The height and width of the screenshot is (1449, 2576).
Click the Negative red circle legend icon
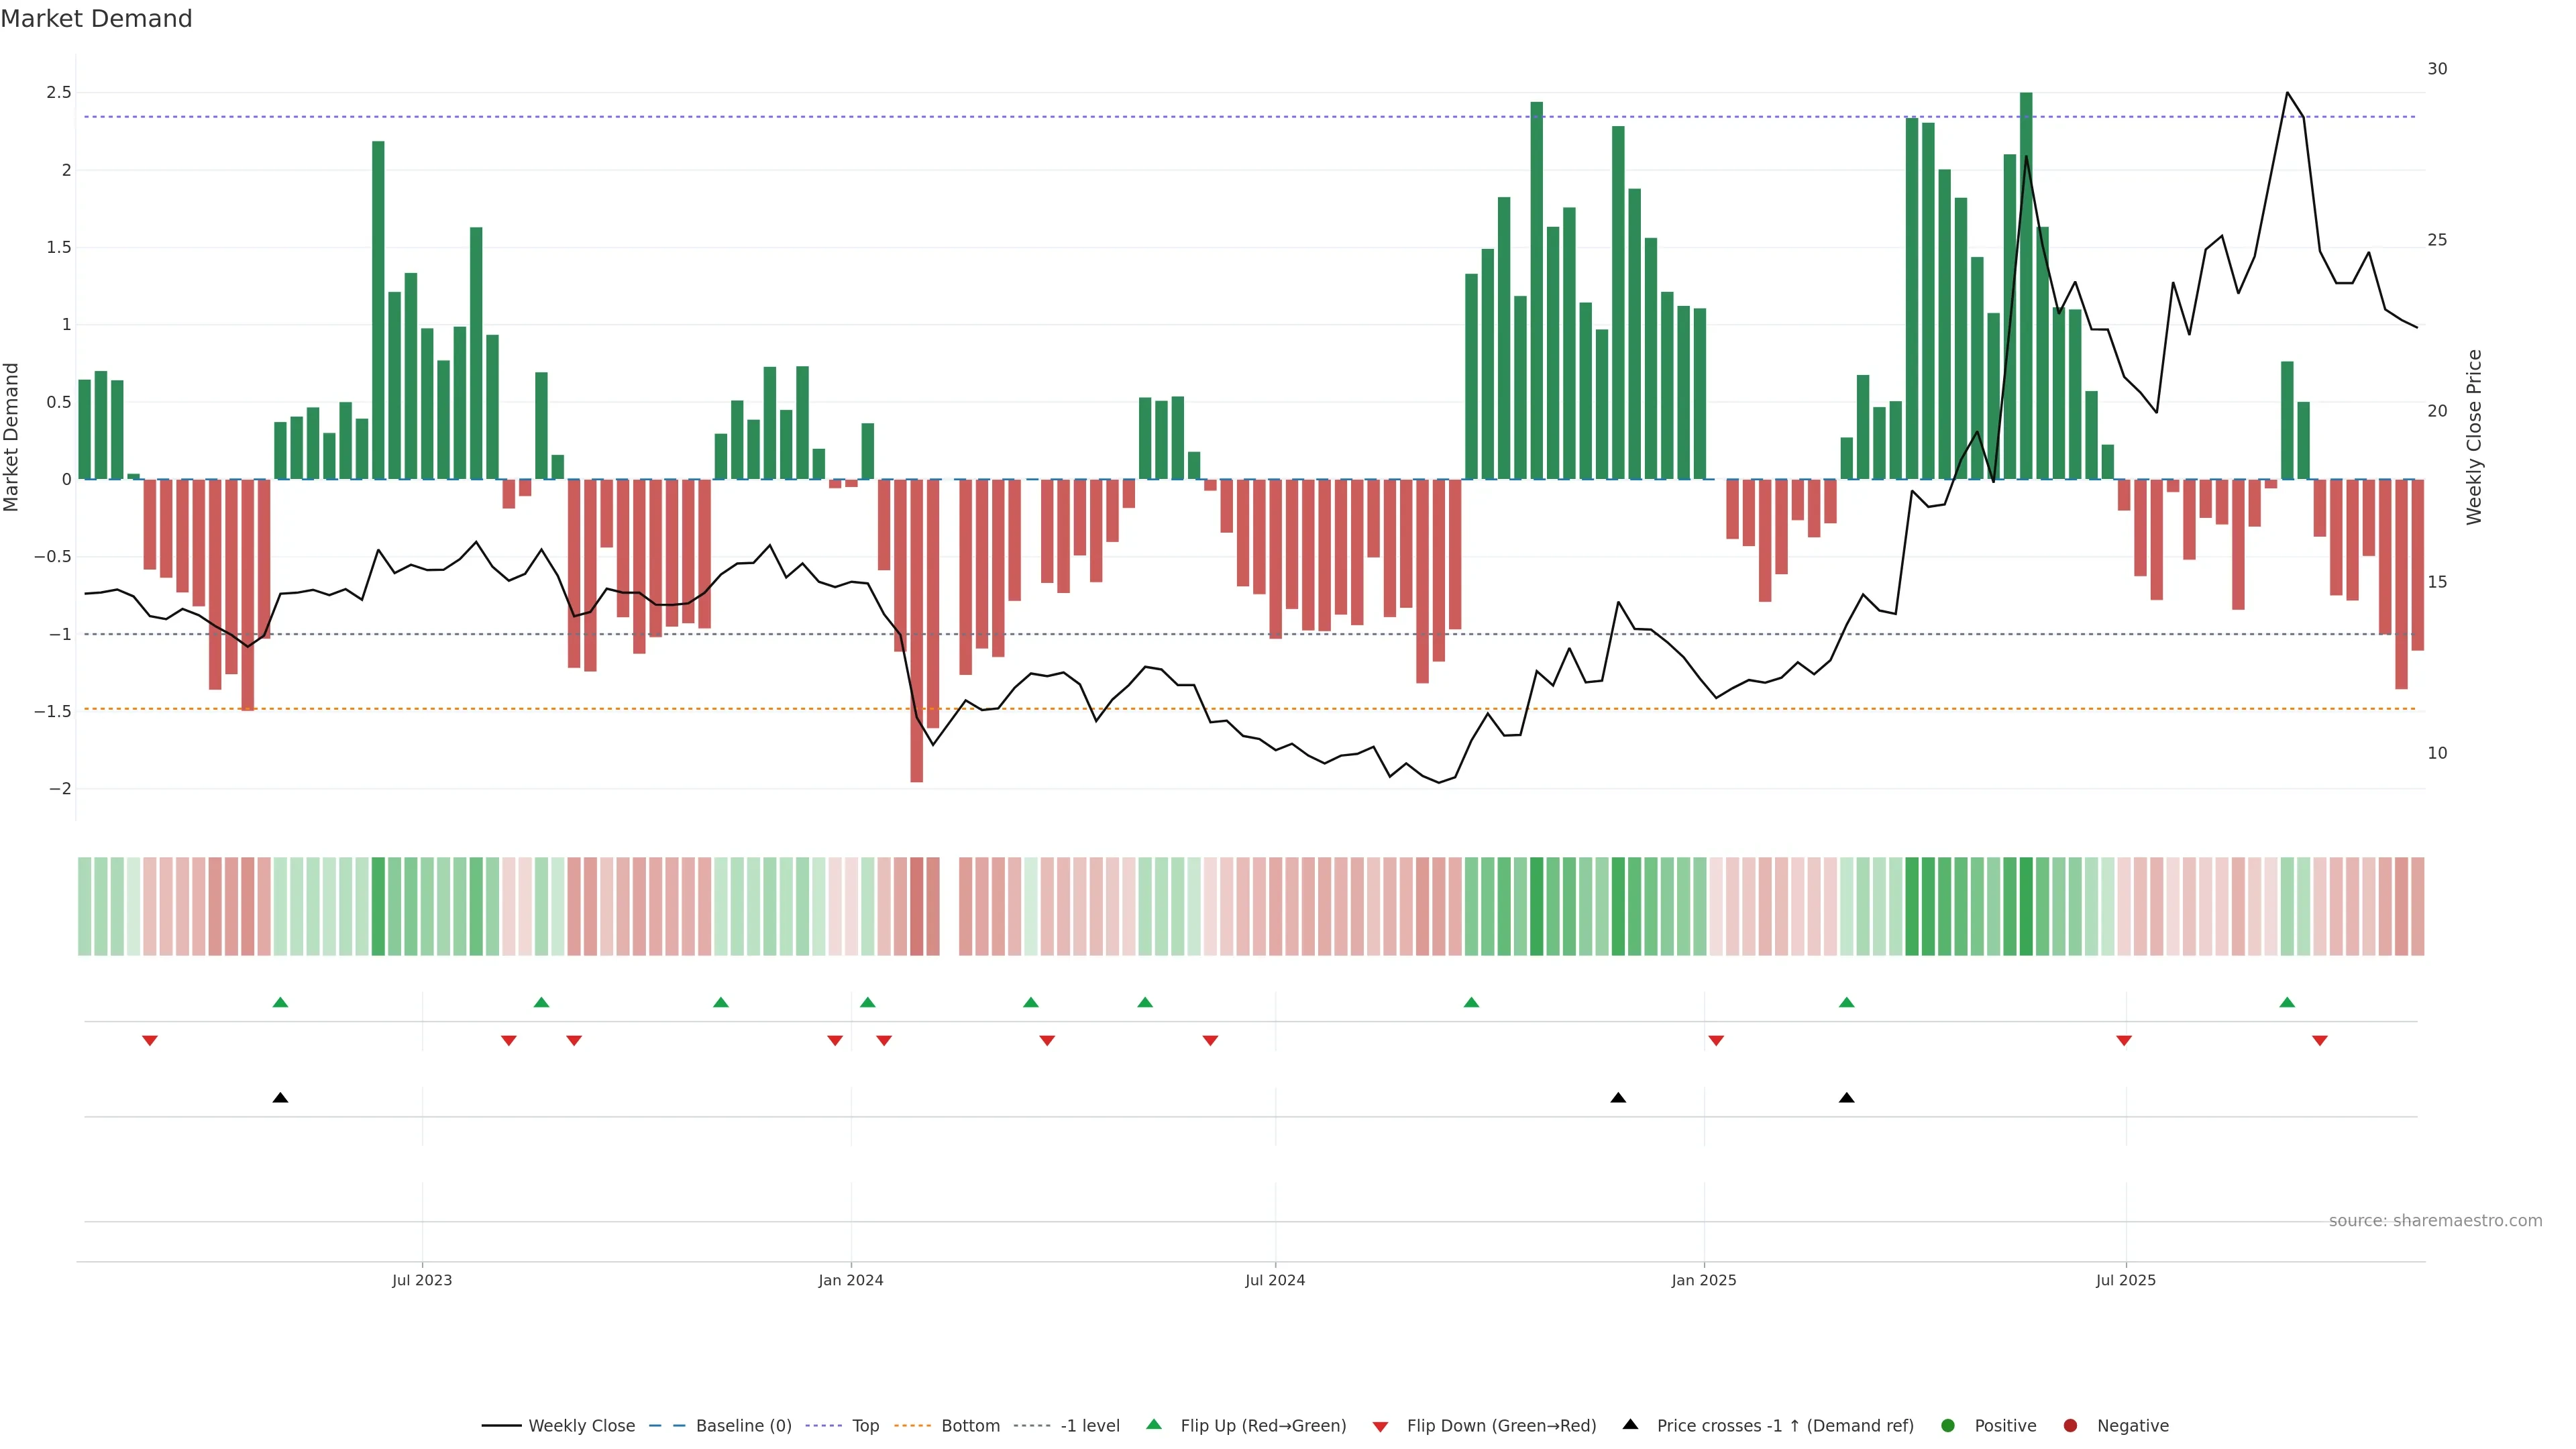[x=2070, y=1425]
